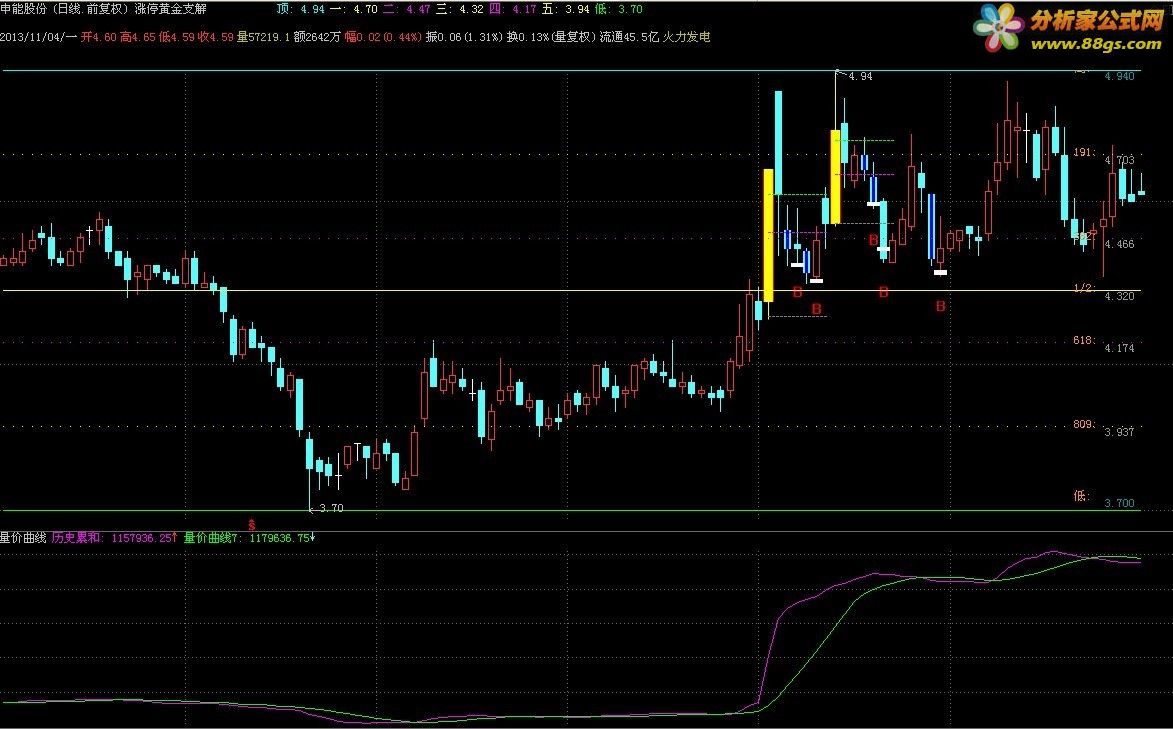1173x729 pixels.
Task: Select the 一: 4.70 level label
Action: coord(354,9)
